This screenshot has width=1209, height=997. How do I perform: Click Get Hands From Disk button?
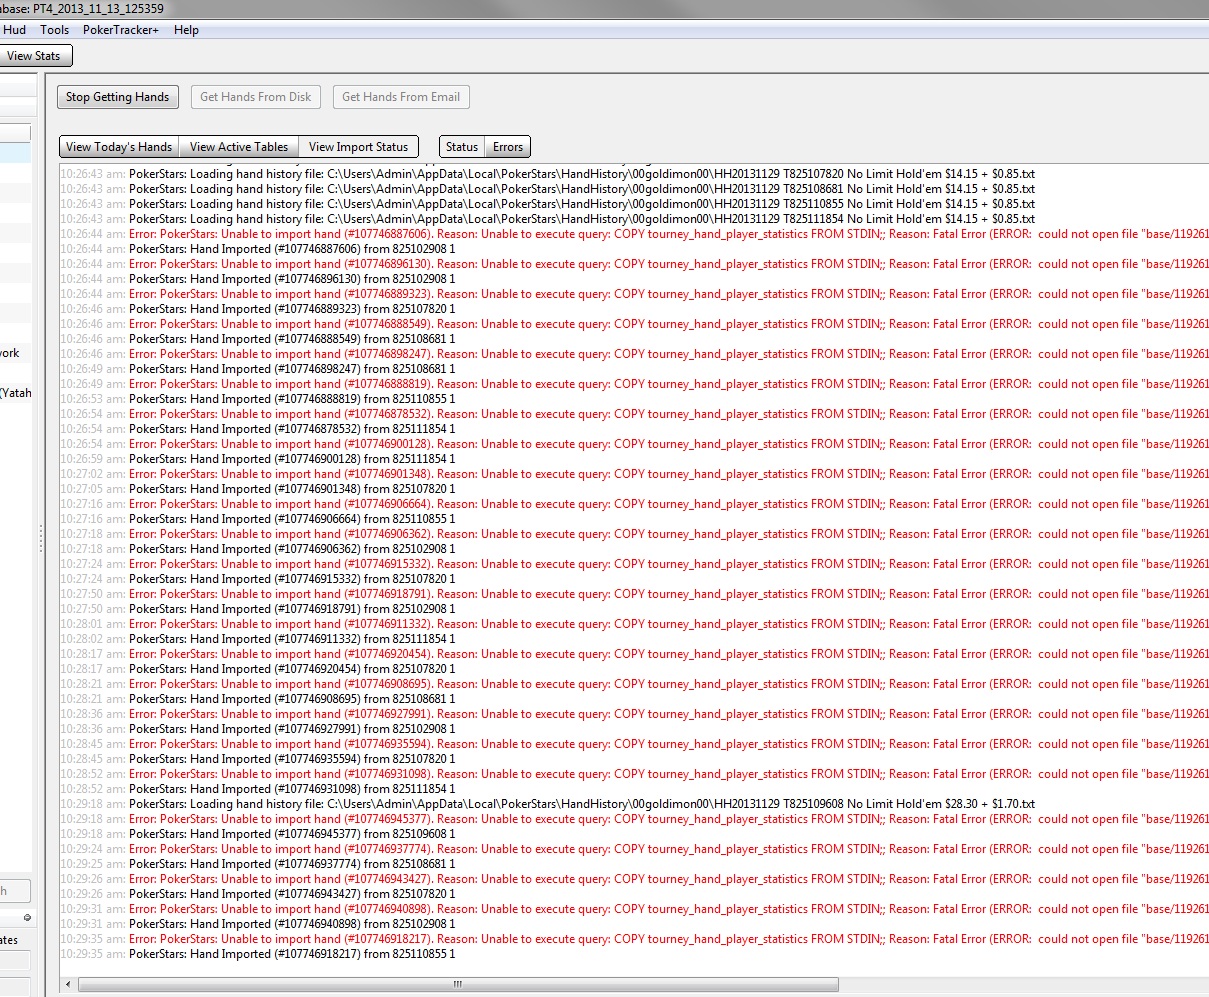(256, 97)
